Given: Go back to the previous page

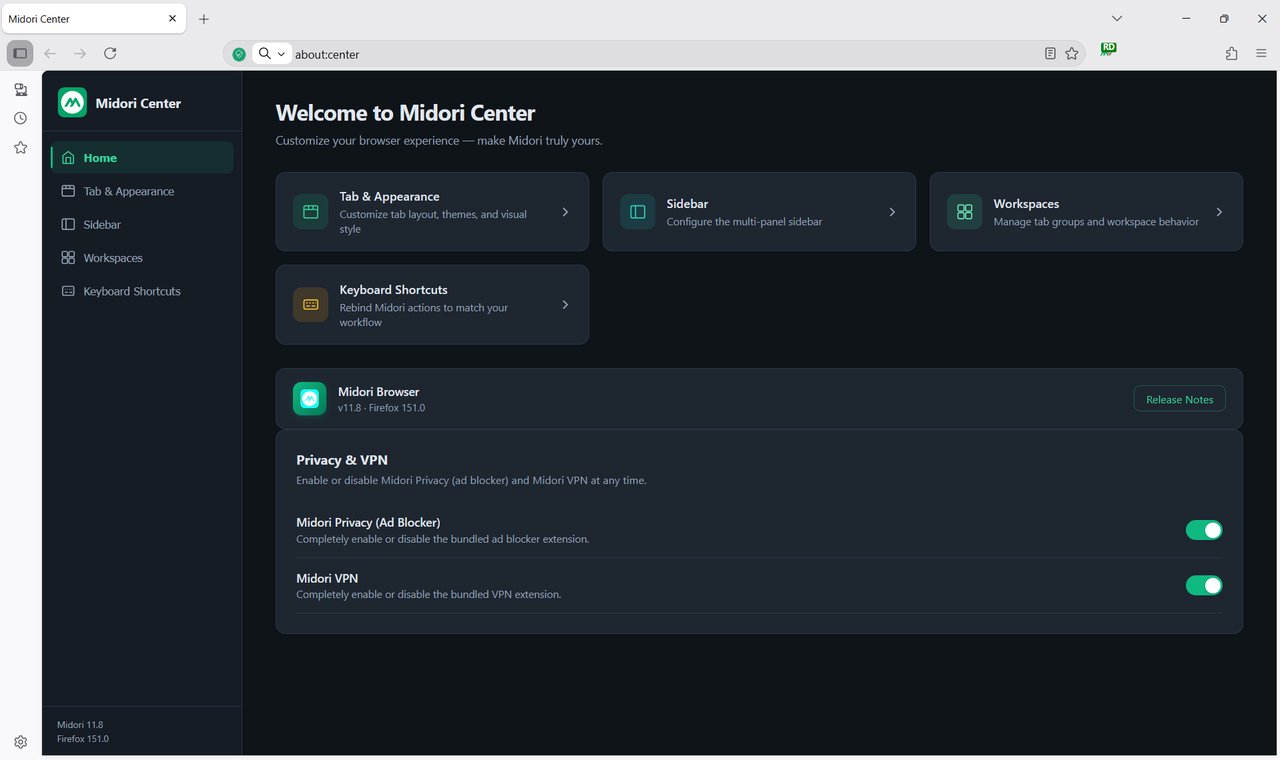Looking at the screenshot, I should click(x=50, y=53).
